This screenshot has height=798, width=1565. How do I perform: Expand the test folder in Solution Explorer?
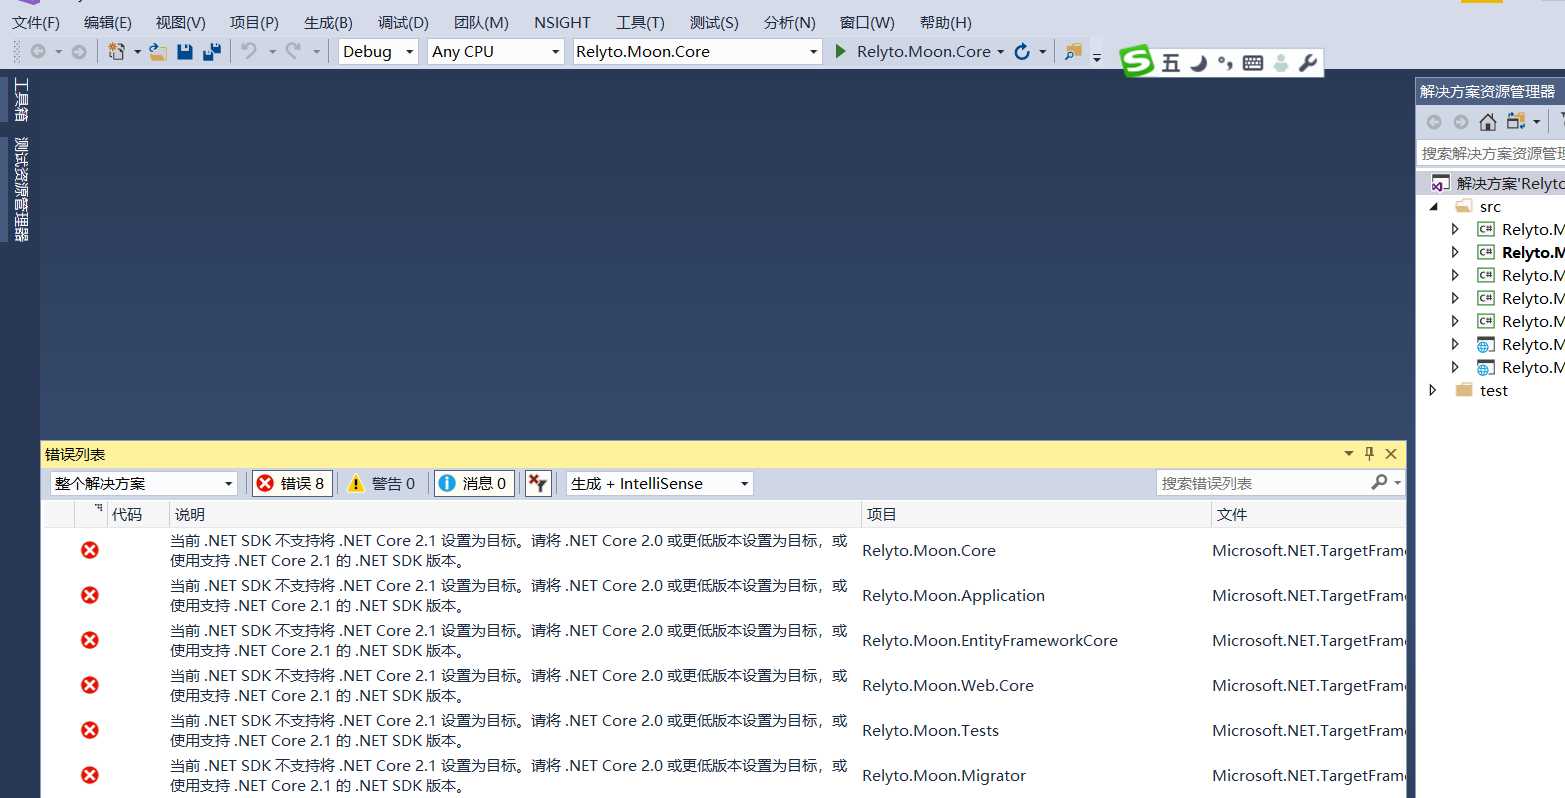(x=1433, y=390)
